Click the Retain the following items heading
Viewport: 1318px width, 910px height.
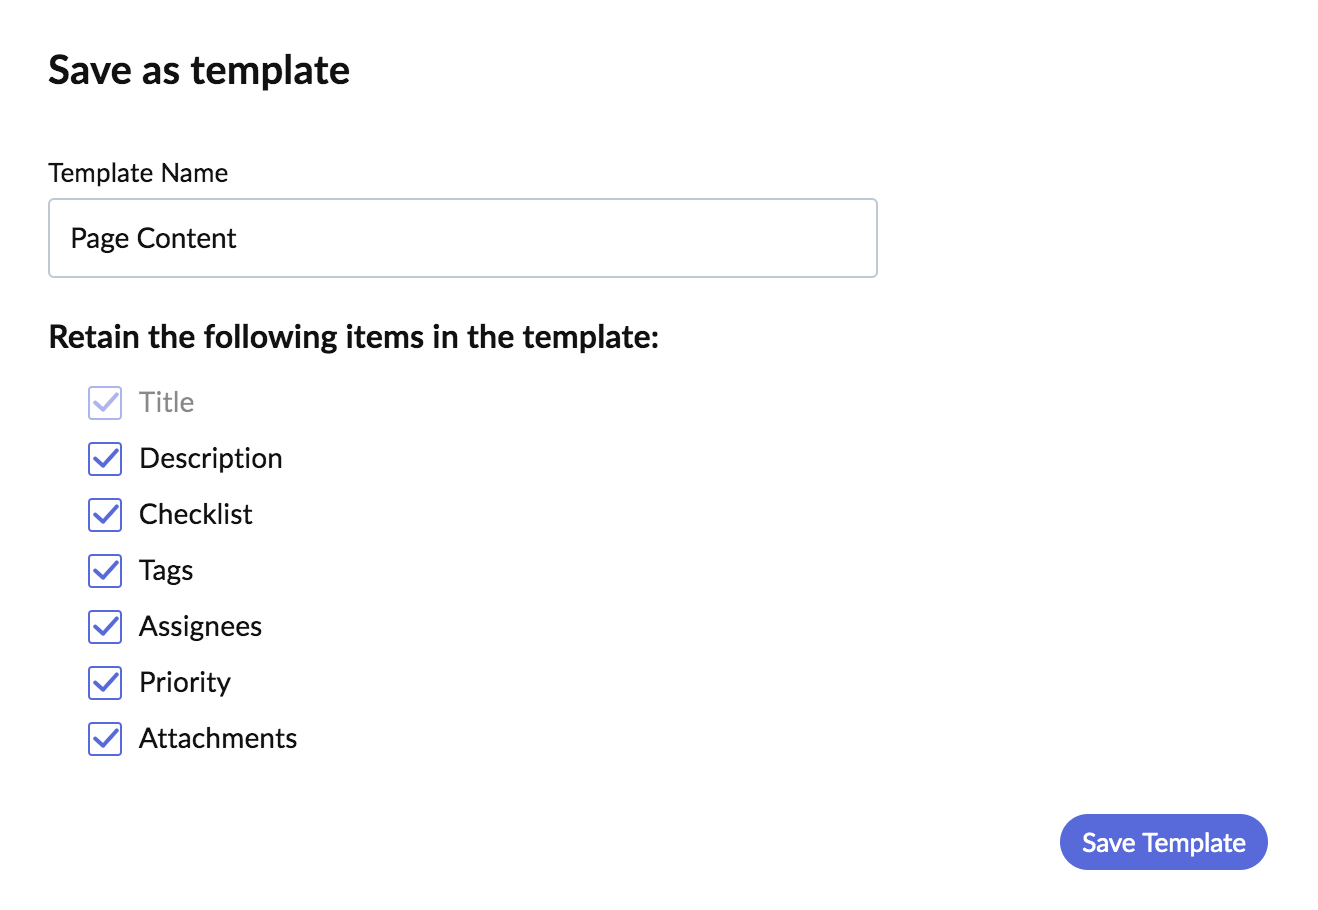(354, 337)
